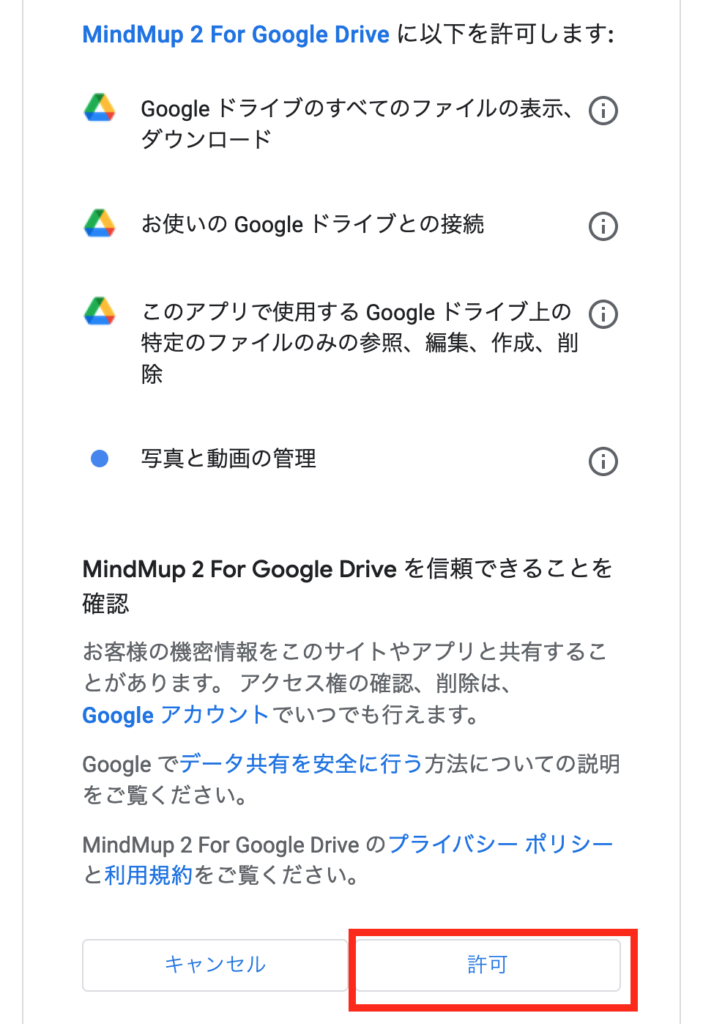Screen dimensions: 703x1024
Task: Click blue dot beside photos management
Action: click(x=99, y=458)
